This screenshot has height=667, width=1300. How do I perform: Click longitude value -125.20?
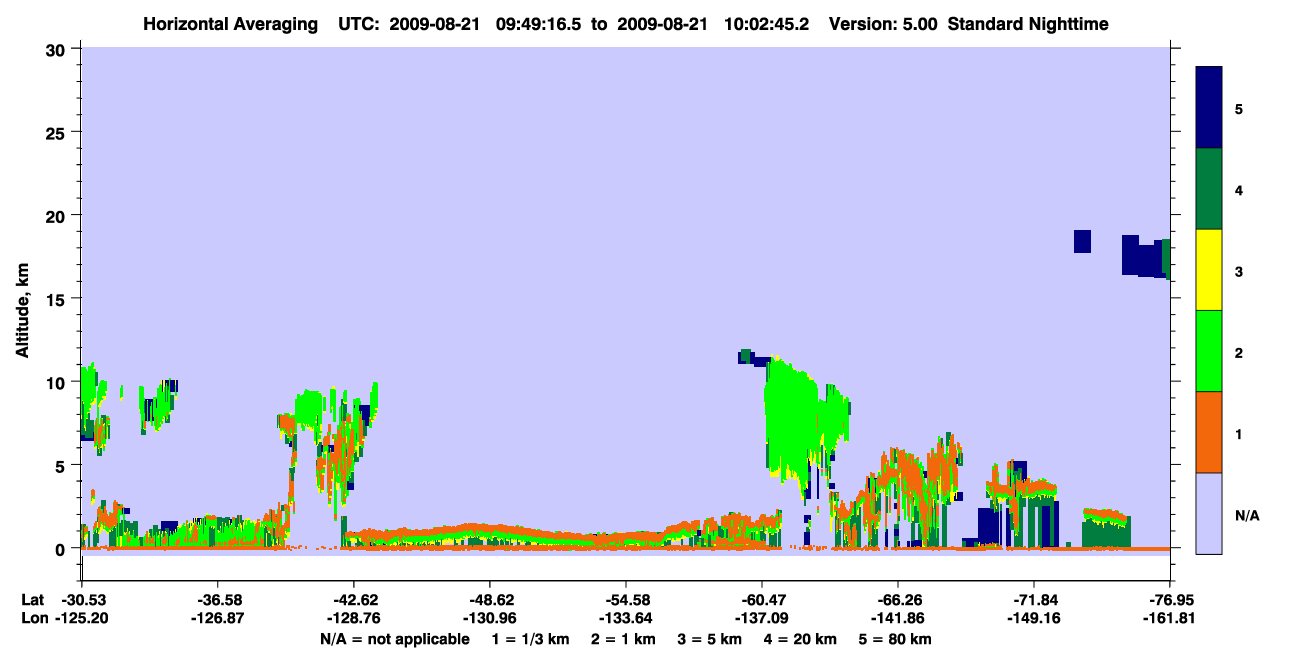(x=82, y=619)
